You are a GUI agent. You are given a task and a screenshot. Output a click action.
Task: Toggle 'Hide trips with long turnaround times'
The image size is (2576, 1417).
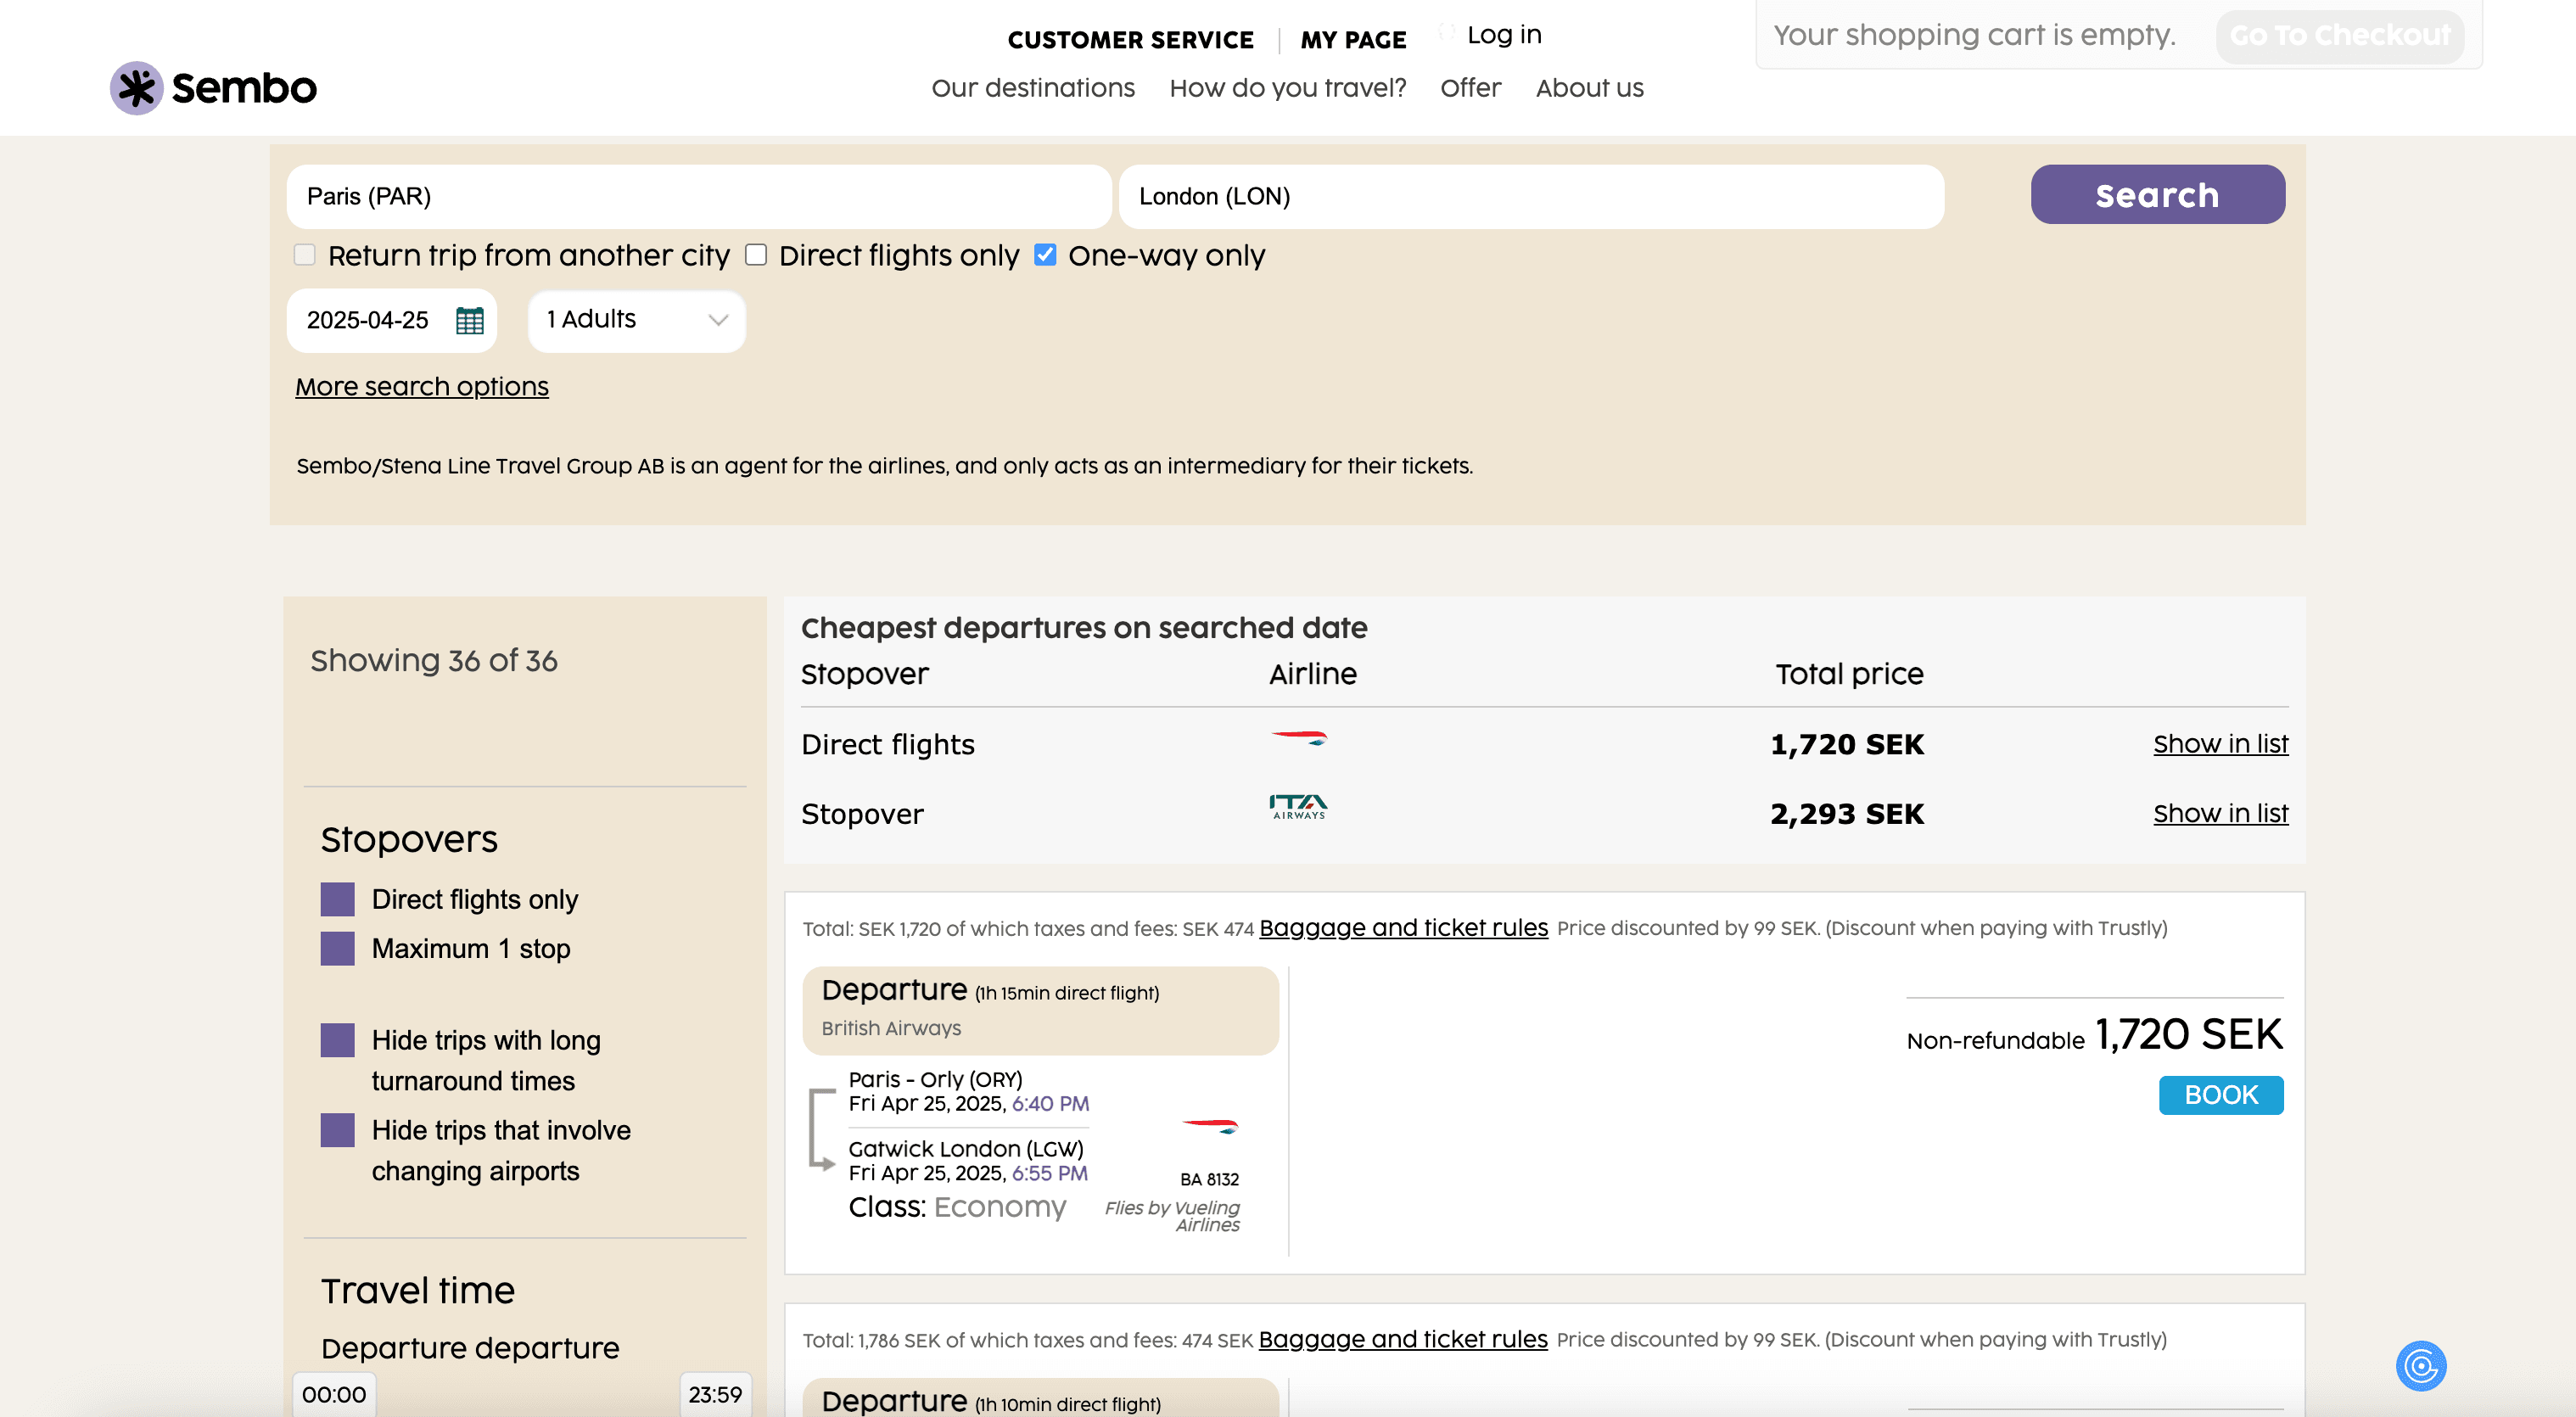tap(337, 1040)
